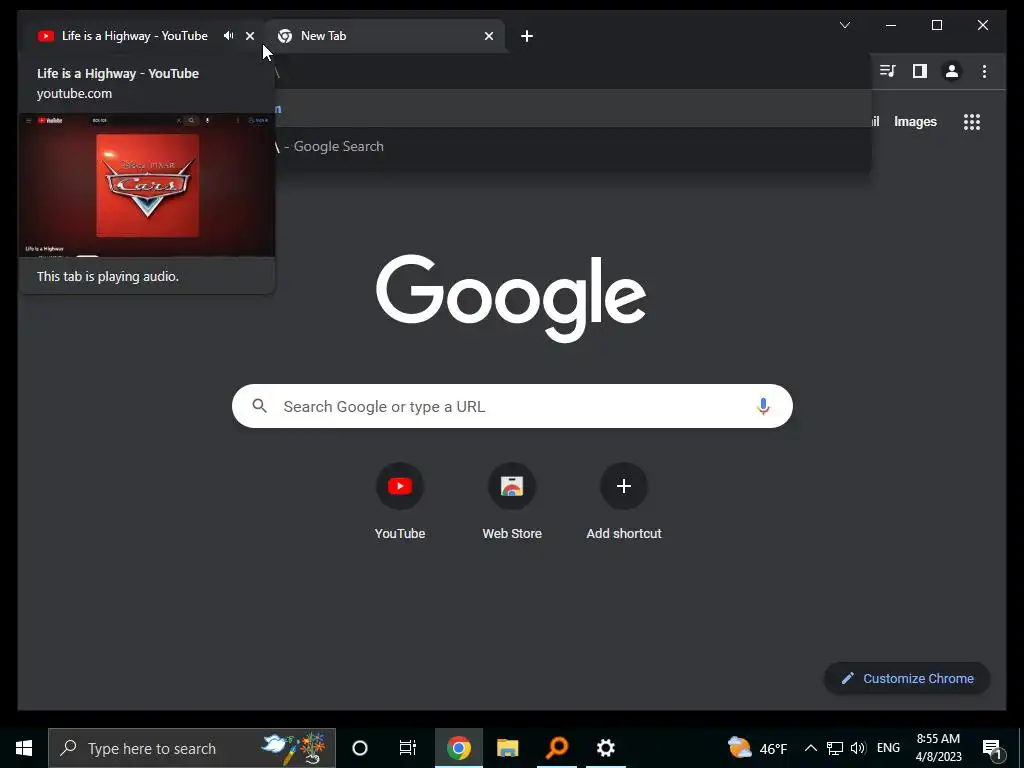The width and height of the screenshot is (1024, 768).
Task: Start voice search with microphone icon
Action: point(763,406)
